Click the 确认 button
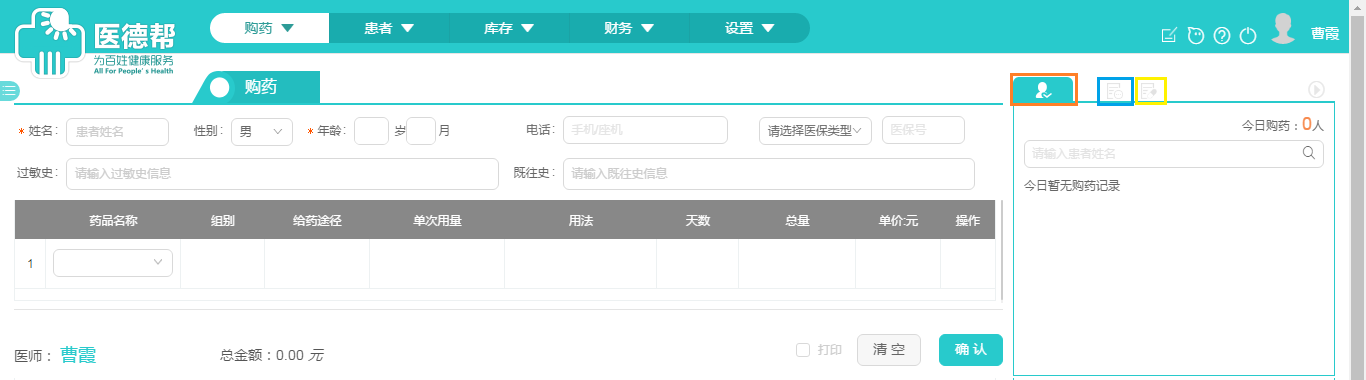 pos(970,350)
